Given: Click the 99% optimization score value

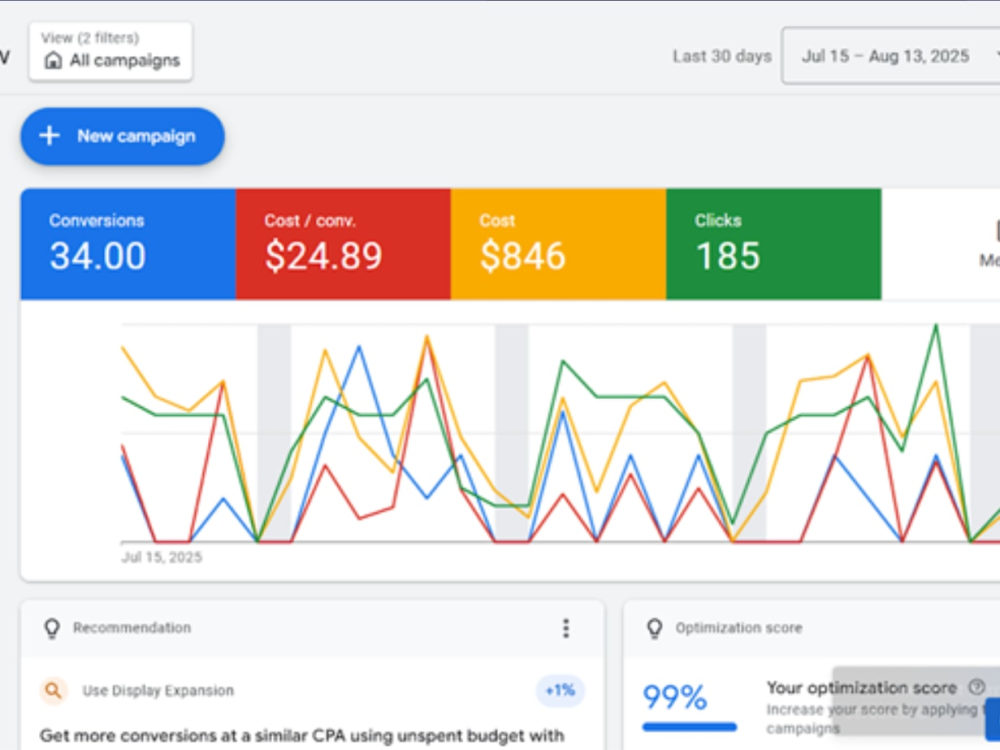Looking at the screenshot, I should pyautogui.click(x=675, y=697).
